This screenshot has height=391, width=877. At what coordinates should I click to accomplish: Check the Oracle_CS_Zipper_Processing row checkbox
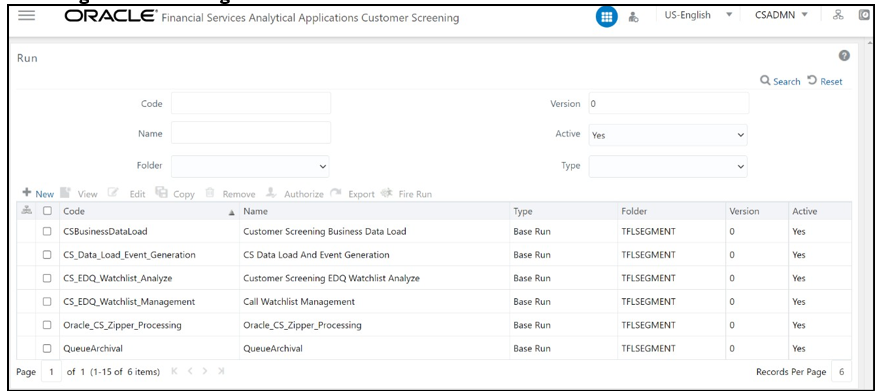tap(48, 325)
